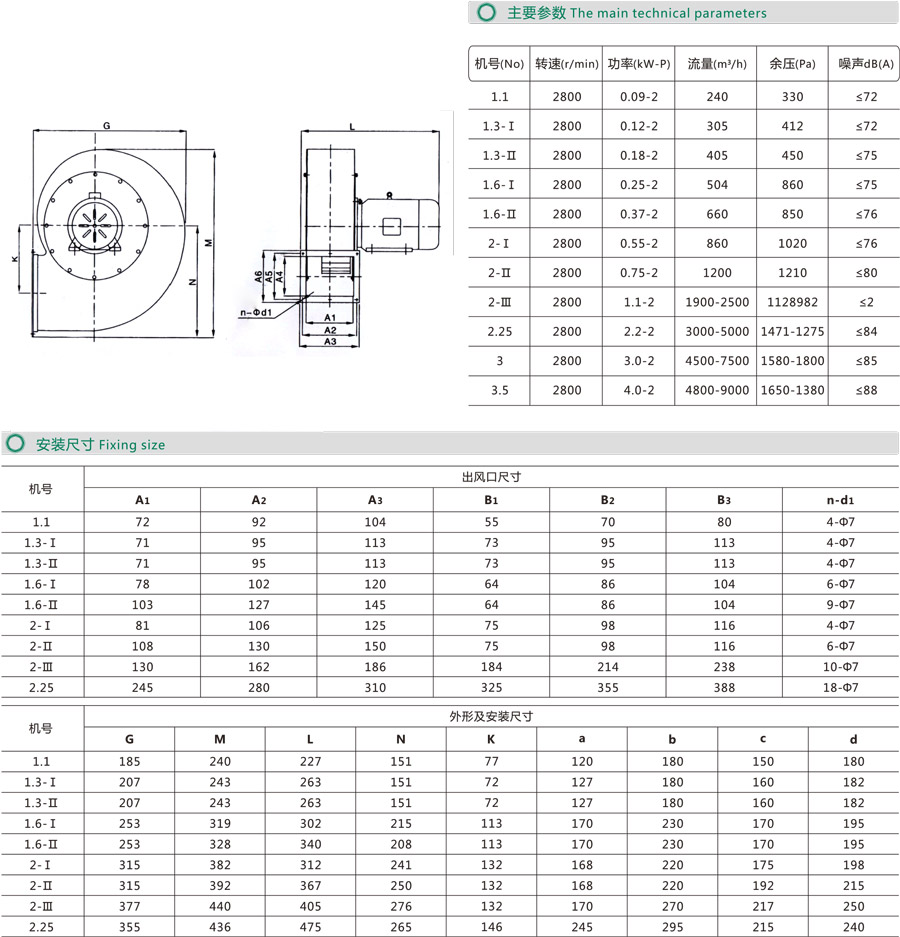Click the 噪声dB(A) column header

pyautogui.click(x=866, y=64)
